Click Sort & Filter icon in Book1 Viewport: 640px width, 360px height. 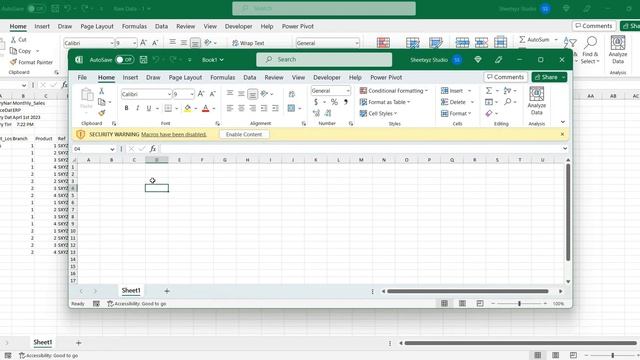(507, 91)
